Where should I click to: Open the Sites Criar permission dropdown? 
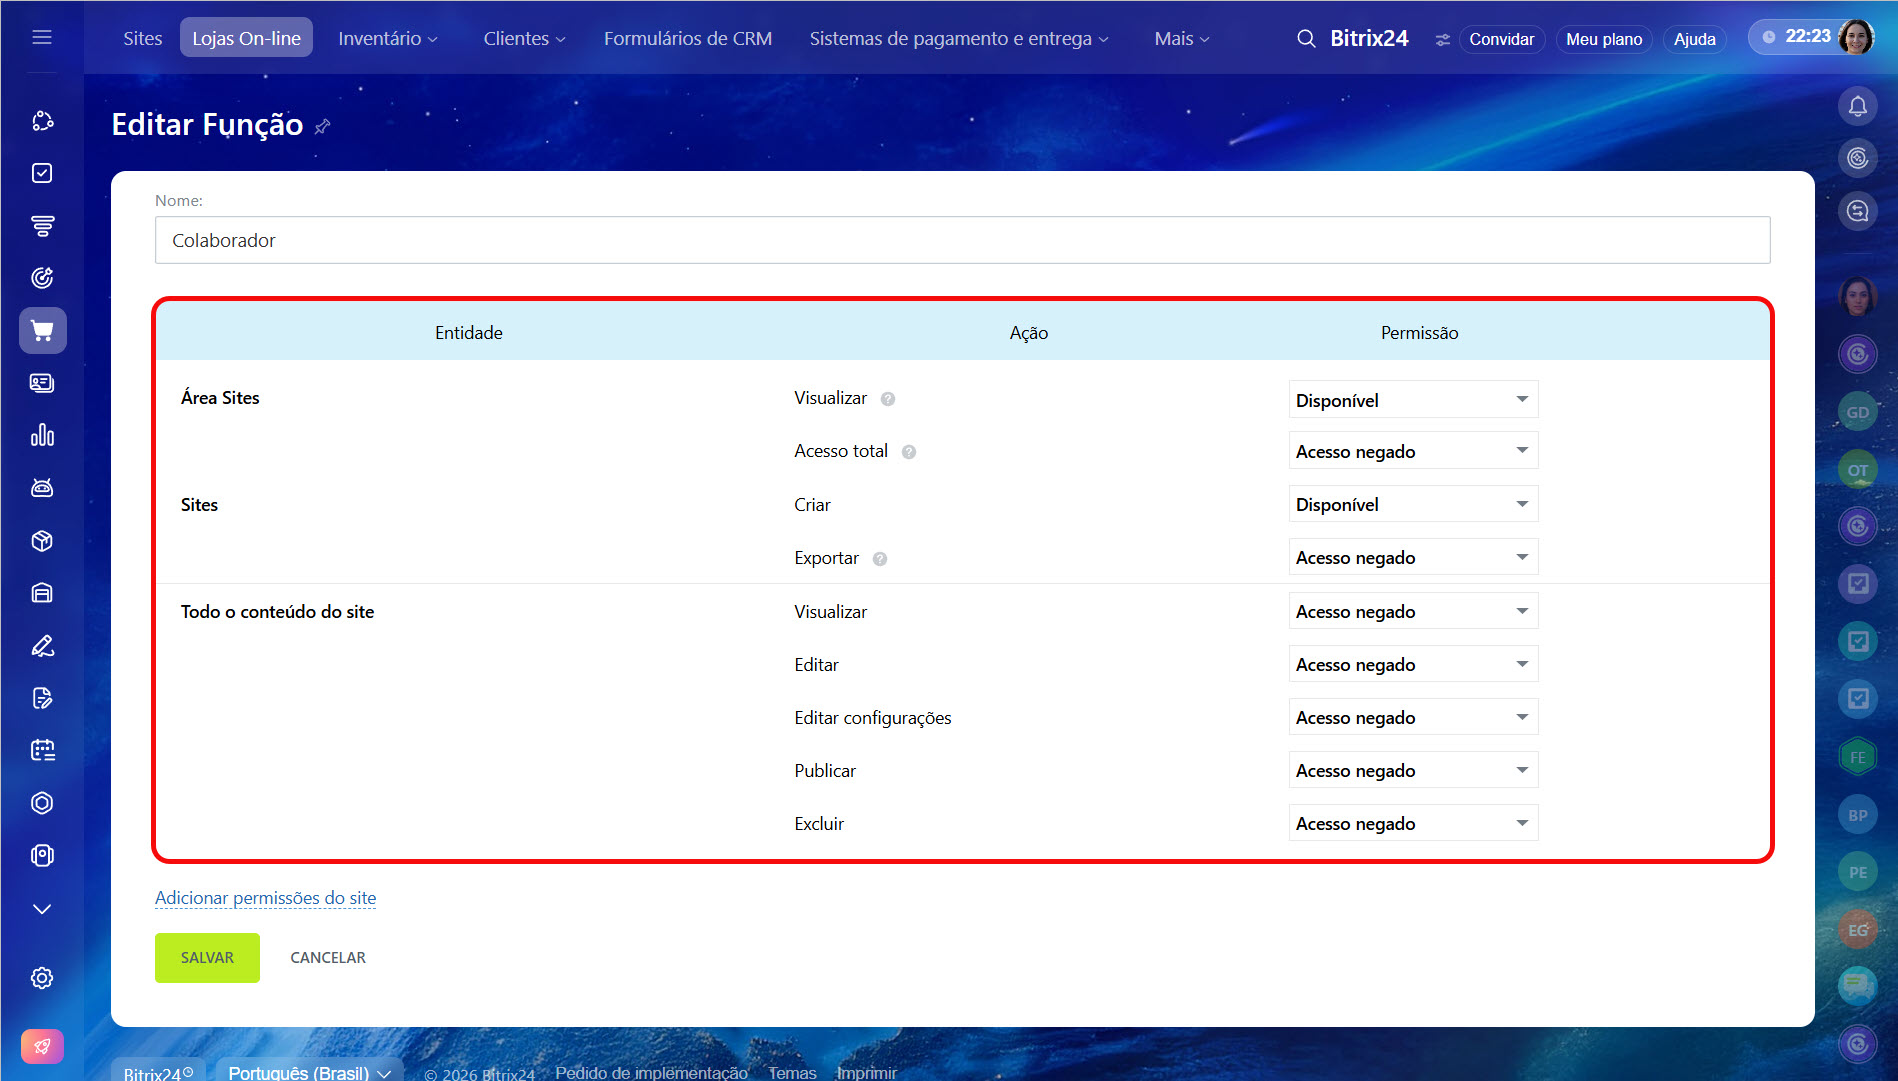coord(1412,505)
